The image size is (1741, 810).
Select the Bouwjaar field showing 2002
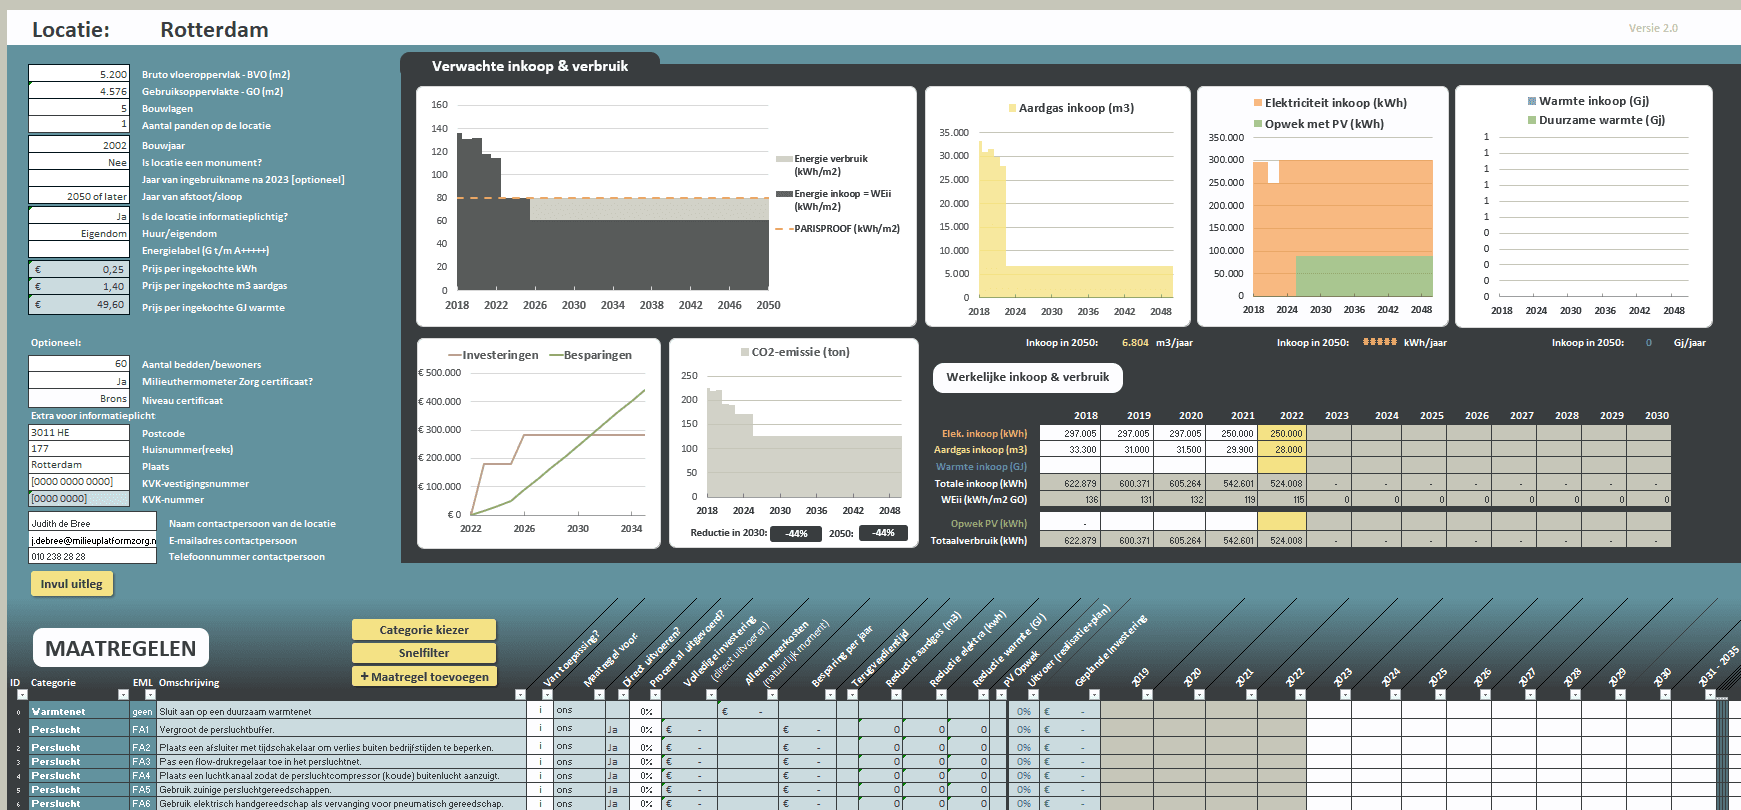pyautogui.click(x=79, y=145)
